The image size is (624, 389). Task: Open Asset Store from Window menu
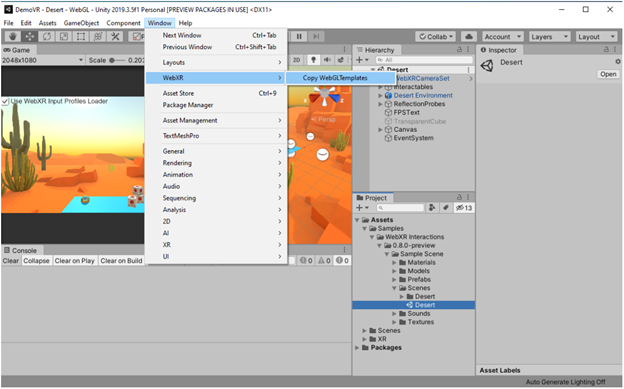(216, 93)
